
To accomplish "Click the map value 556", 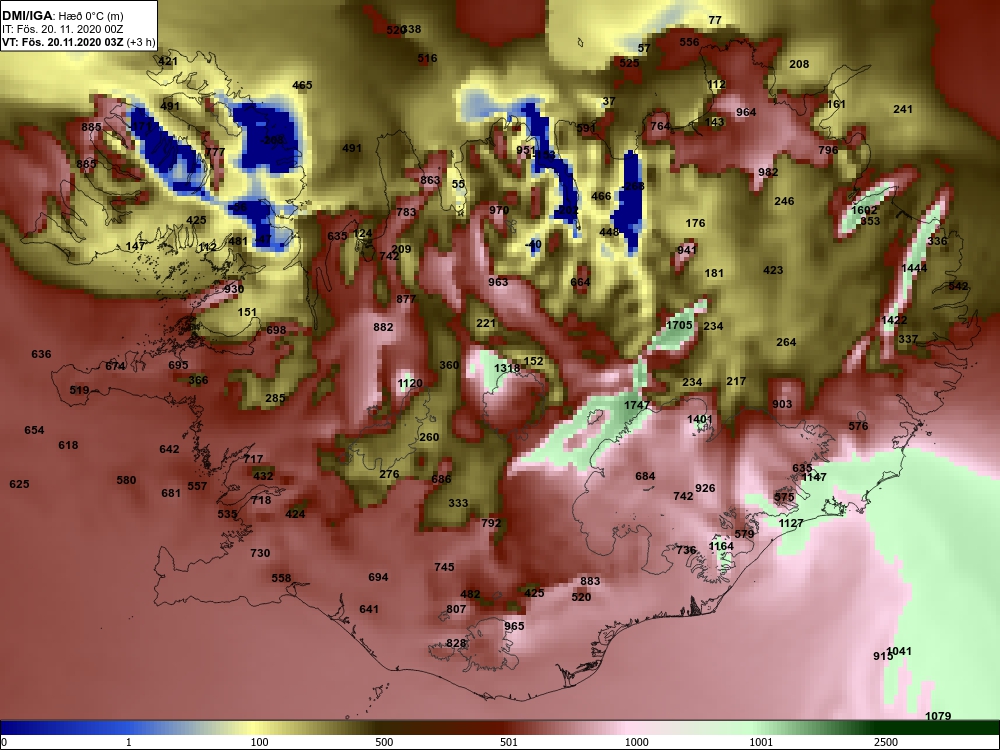I will coord(689,42).
